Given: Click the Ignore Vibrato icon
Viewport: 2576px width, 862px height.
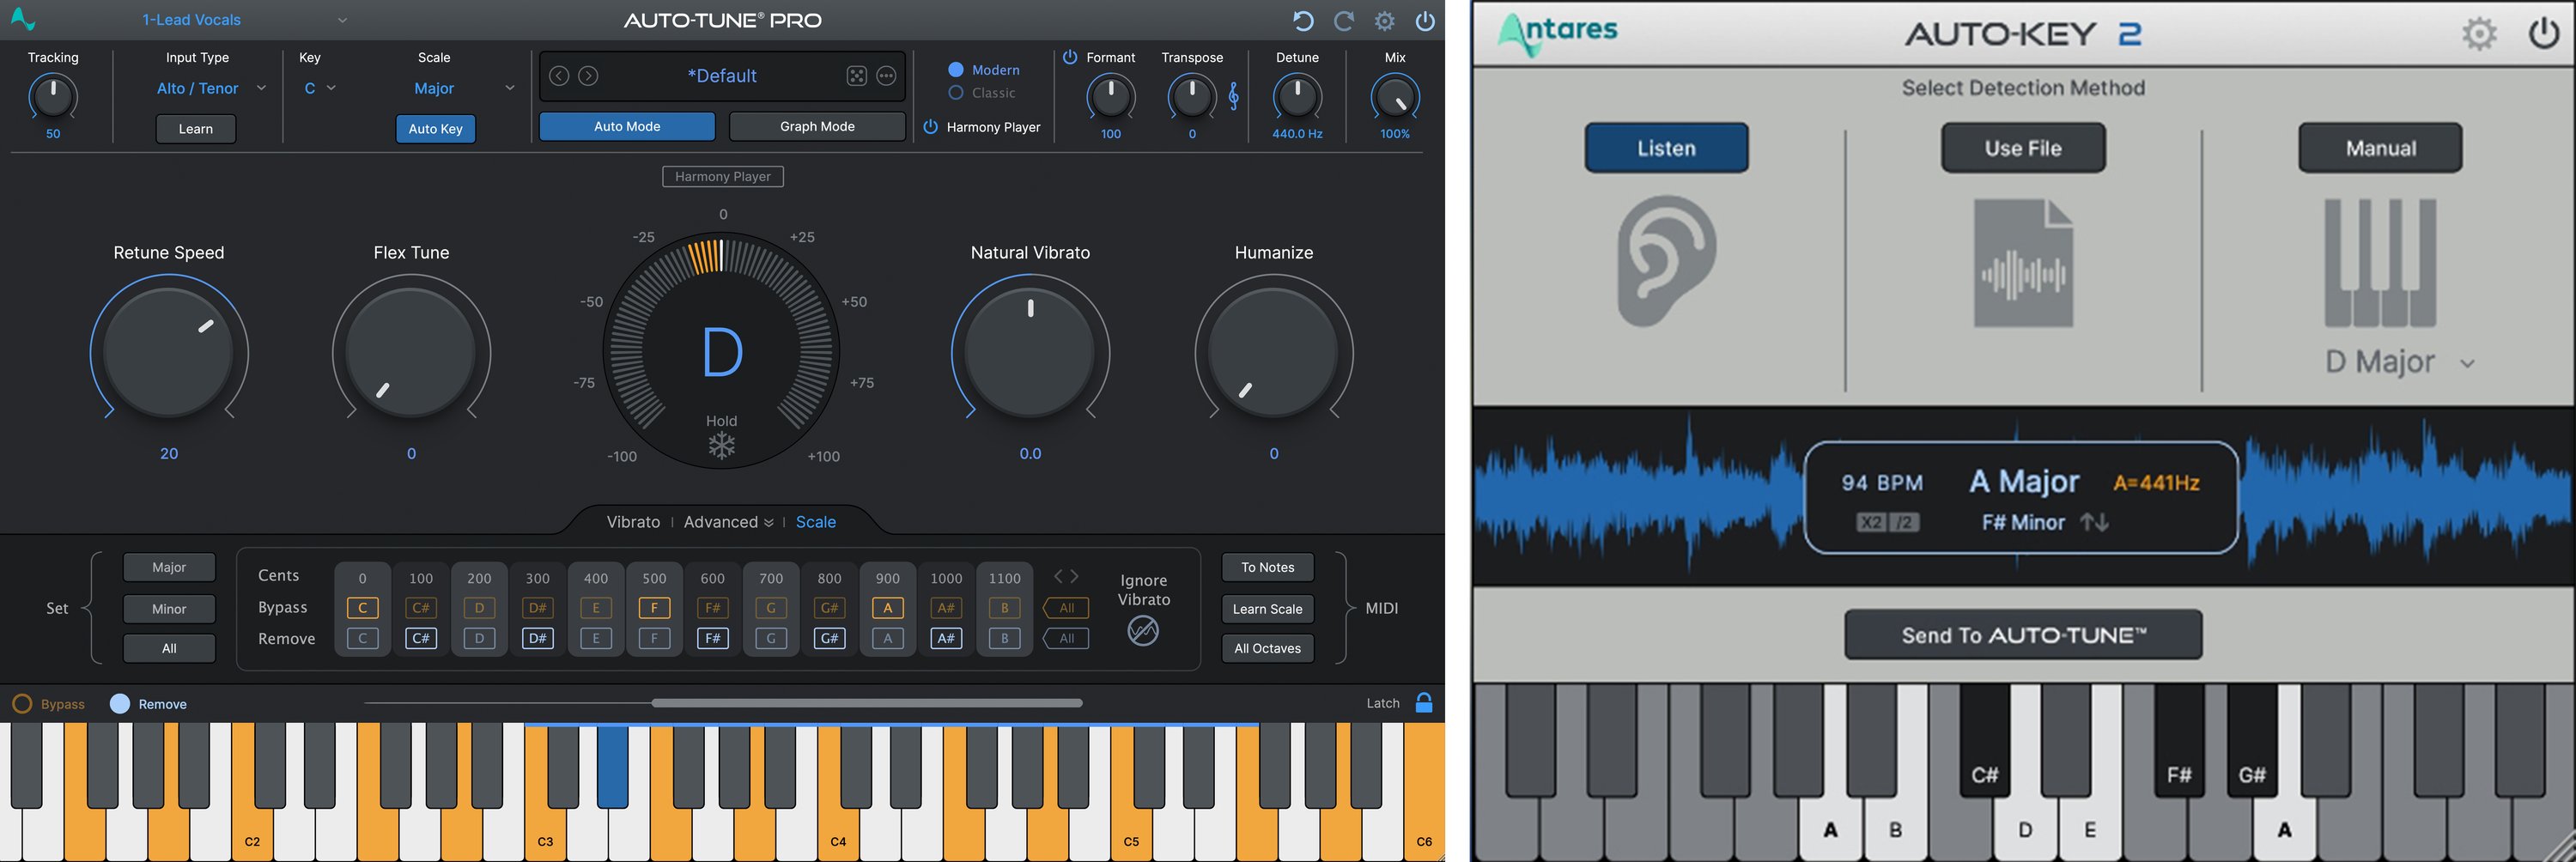Looking at the screenshot, I should (x=1143, y=631).
